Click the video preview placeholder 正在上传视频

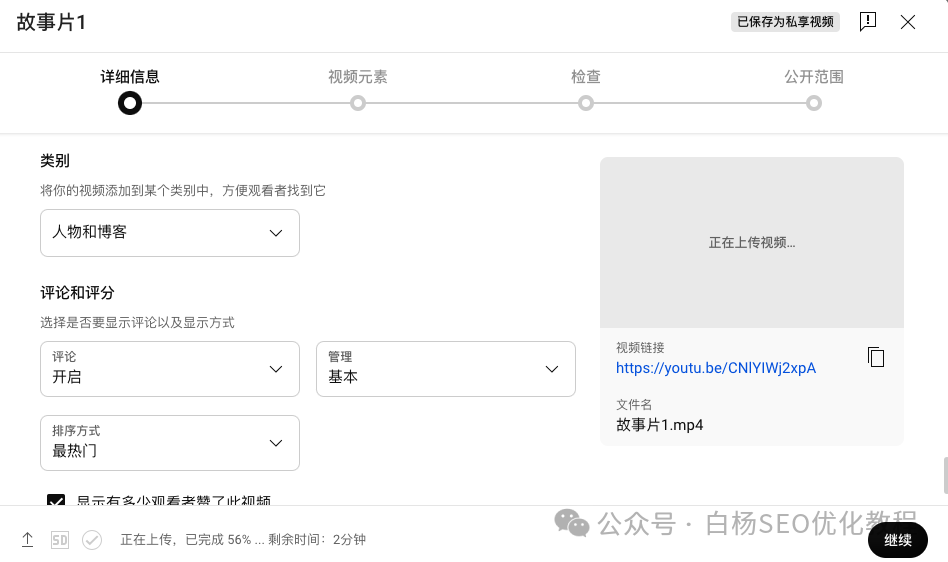click(x=752, y=242)
